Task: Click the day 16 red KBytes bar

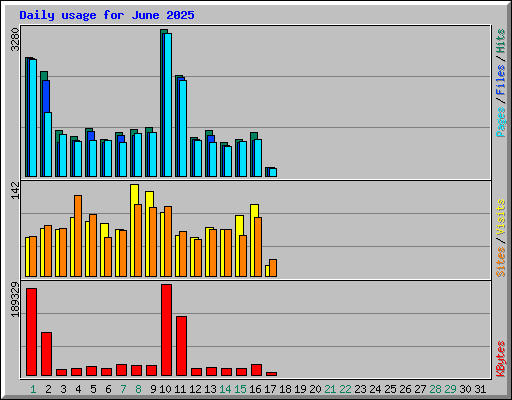Action: coord(257,370)
